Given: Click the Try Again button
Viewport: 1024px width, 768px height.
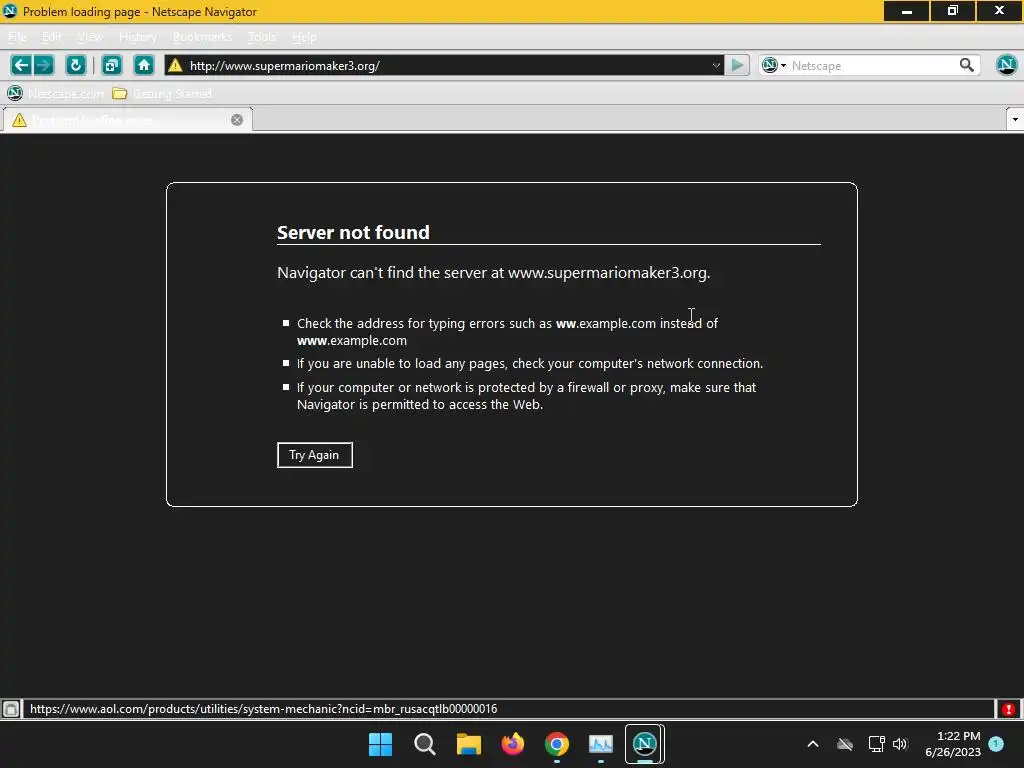Looking at the screenshot, I should click(x=315, y=455).
